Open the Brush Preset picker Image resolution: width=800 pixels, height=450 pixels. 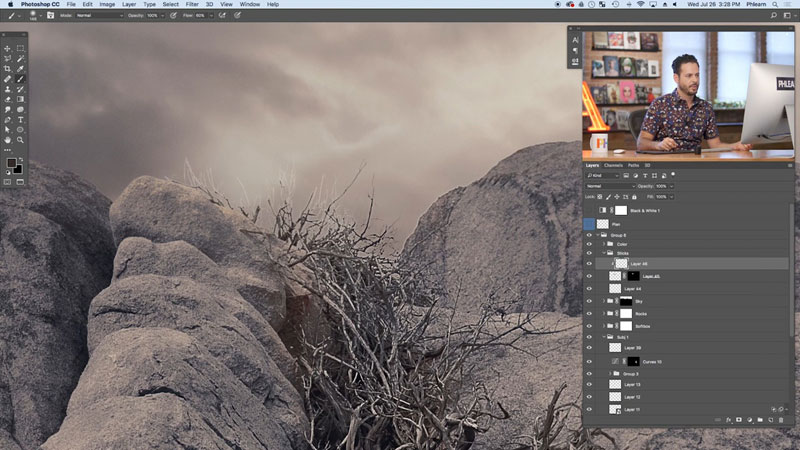click(35, 15)
